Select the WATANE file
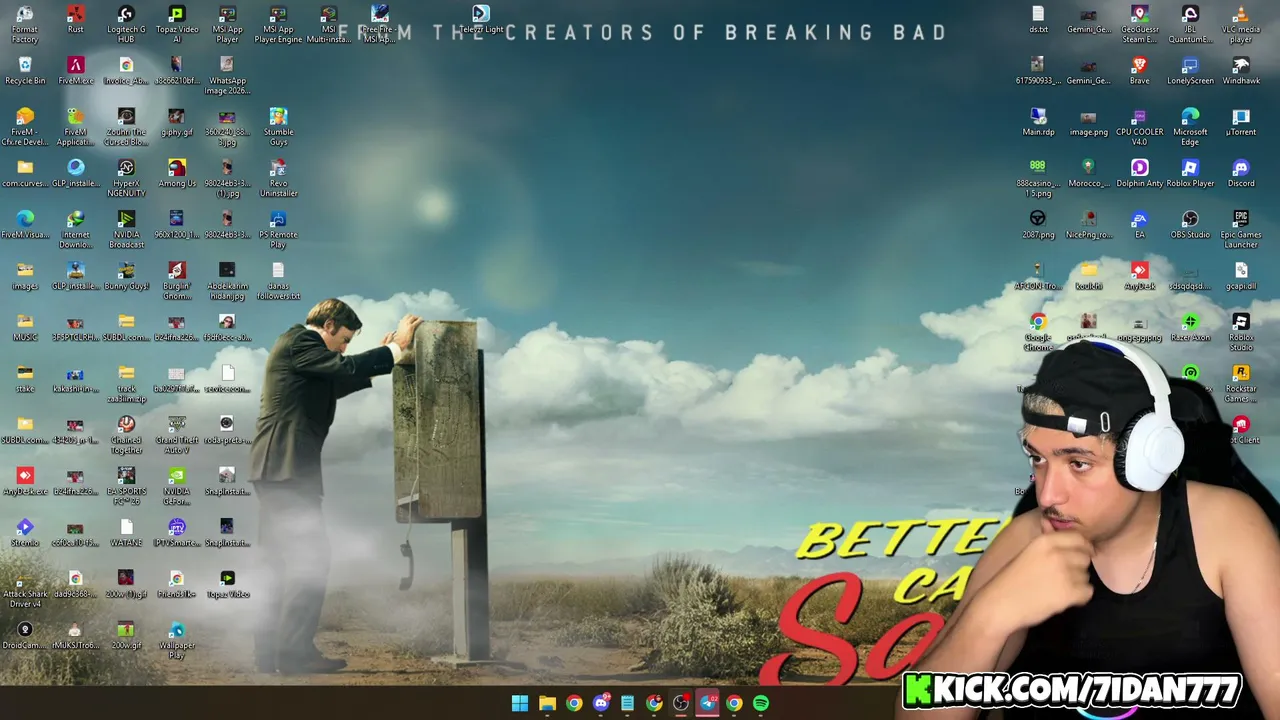The image size is (1280, 720). point(126,532)
